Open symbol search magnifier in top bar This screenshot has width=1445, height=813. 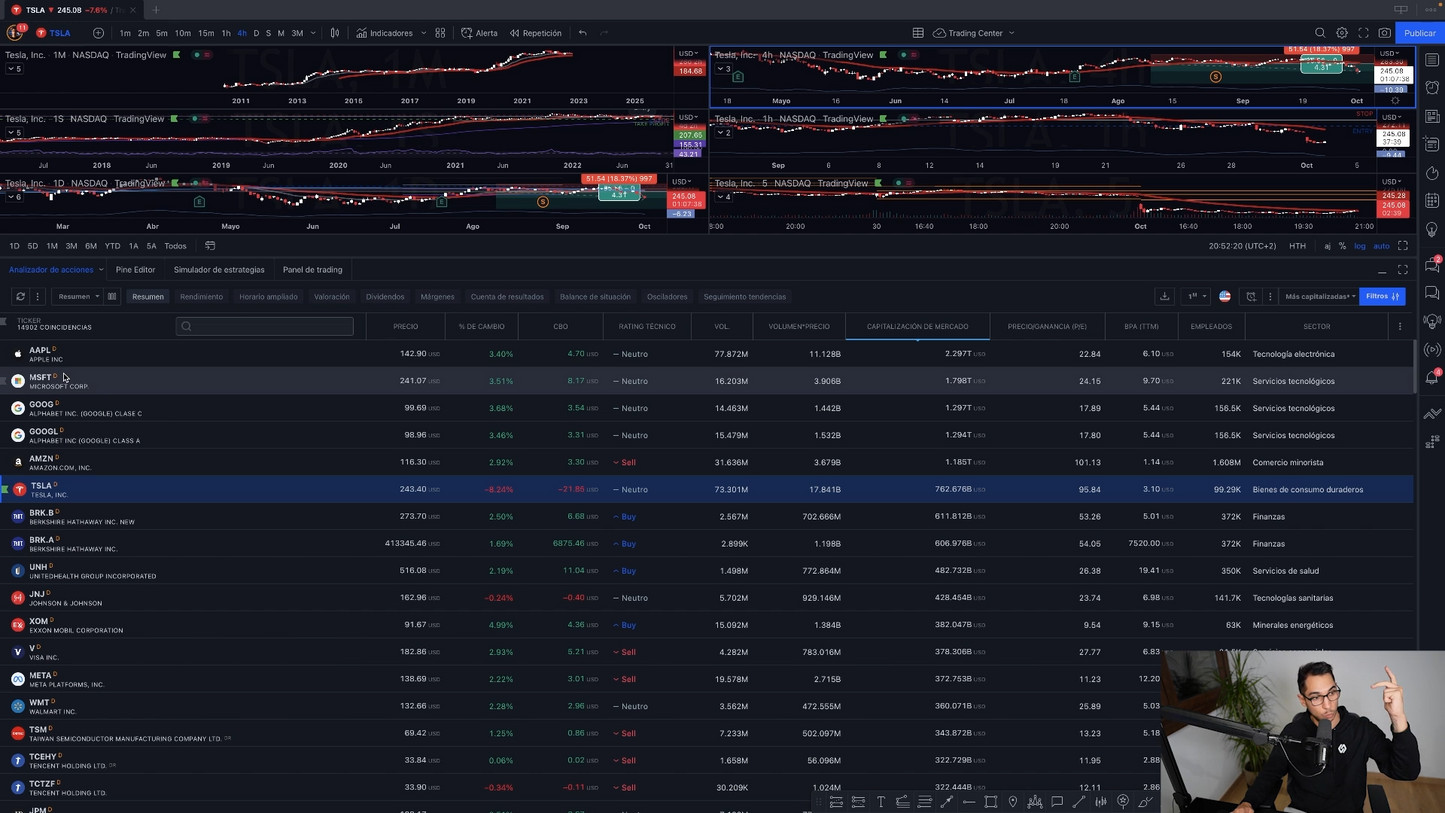coord(1320,33)
